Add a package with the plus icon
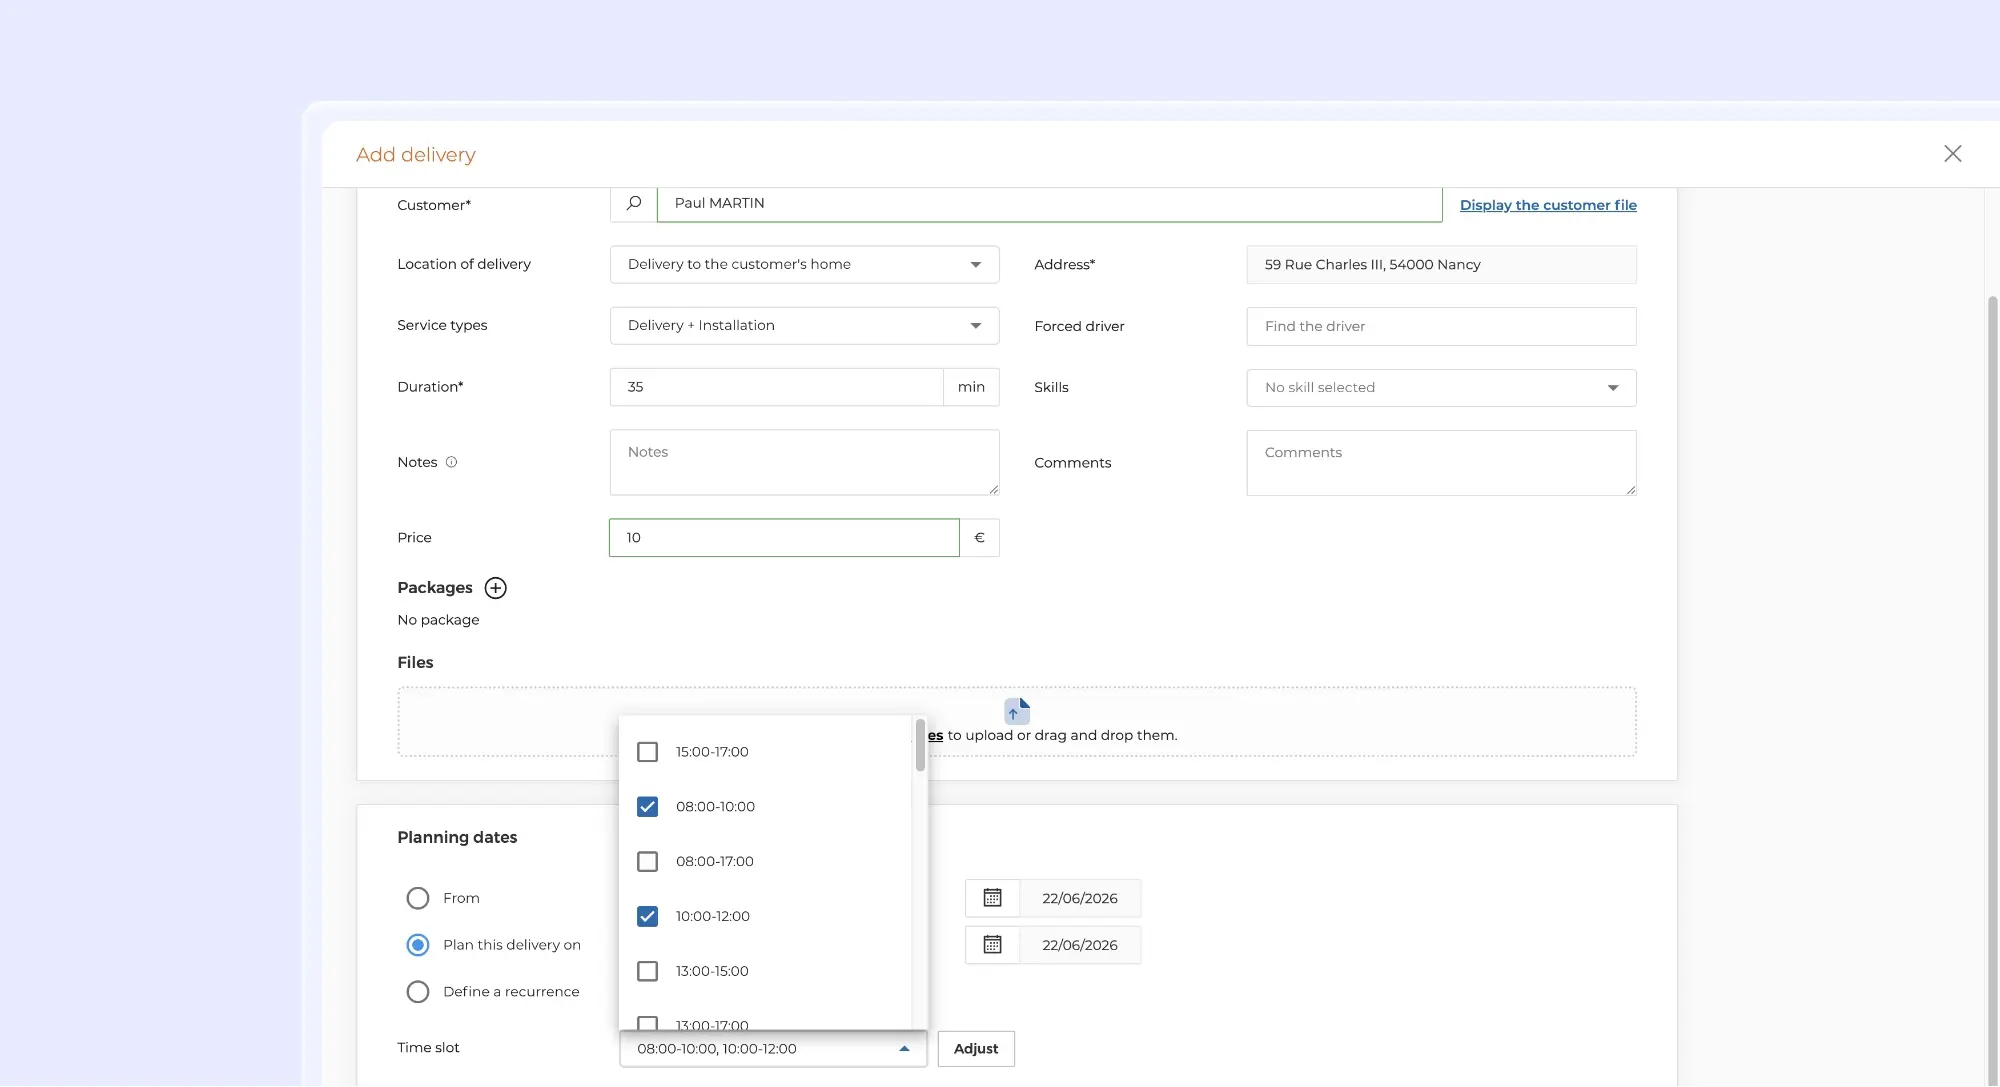The image size is (2000, 1087). (495, 588)
